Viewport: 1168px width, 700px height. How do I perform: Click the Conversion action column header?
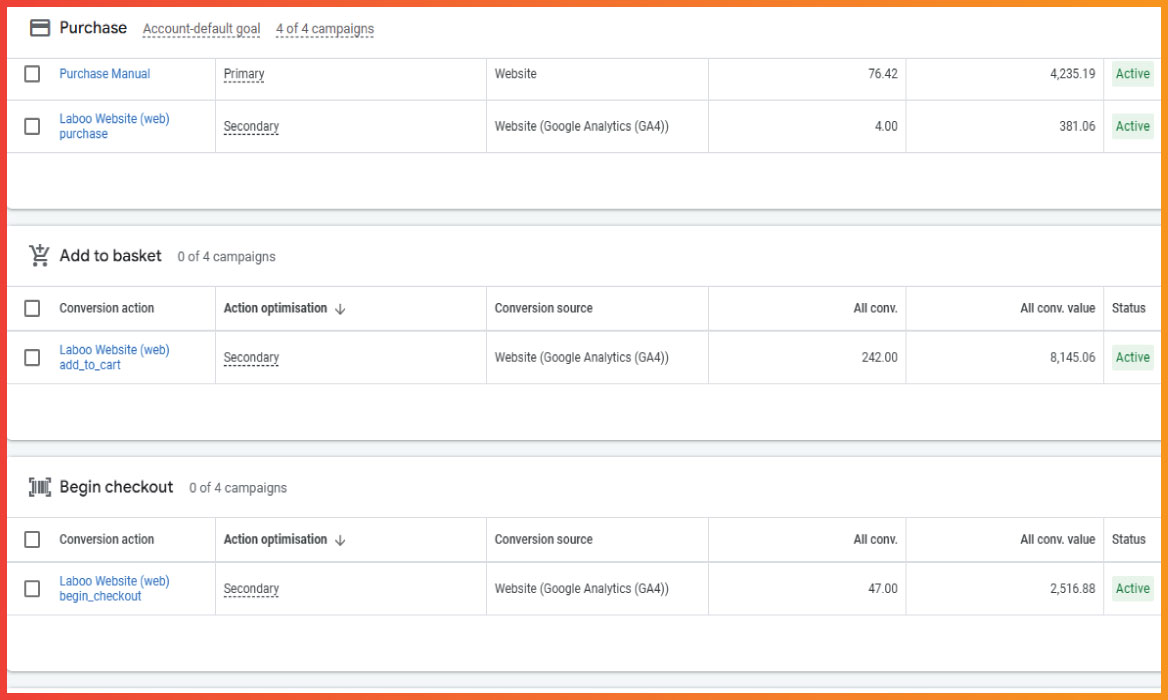(110, 308)
